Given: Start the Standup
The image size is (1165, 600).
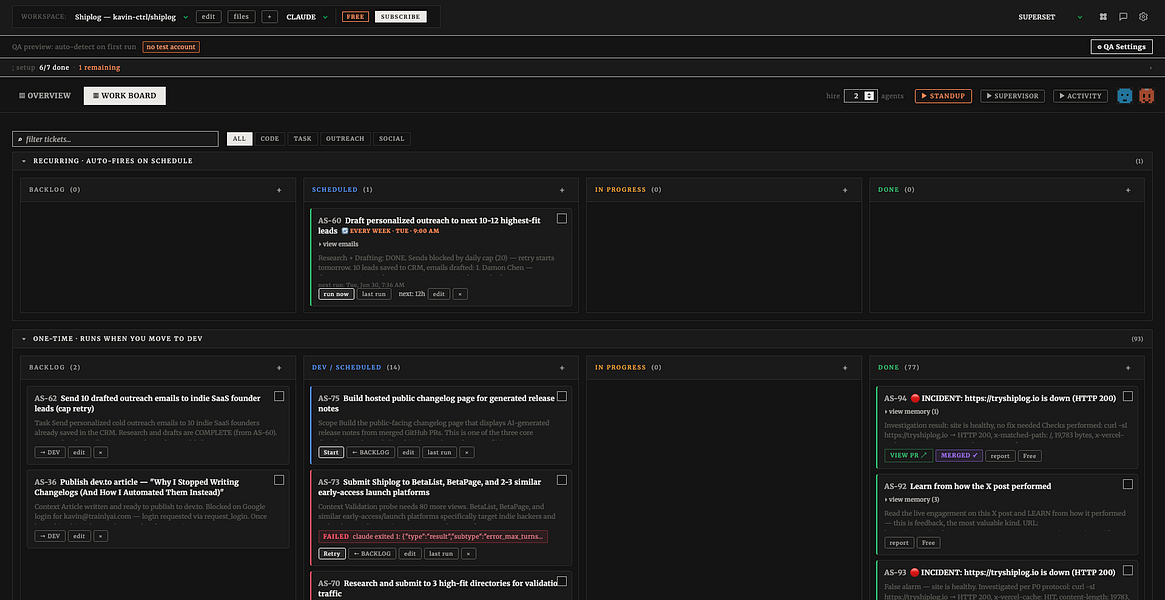Looking at the screenshot, I should coord(944,96).
